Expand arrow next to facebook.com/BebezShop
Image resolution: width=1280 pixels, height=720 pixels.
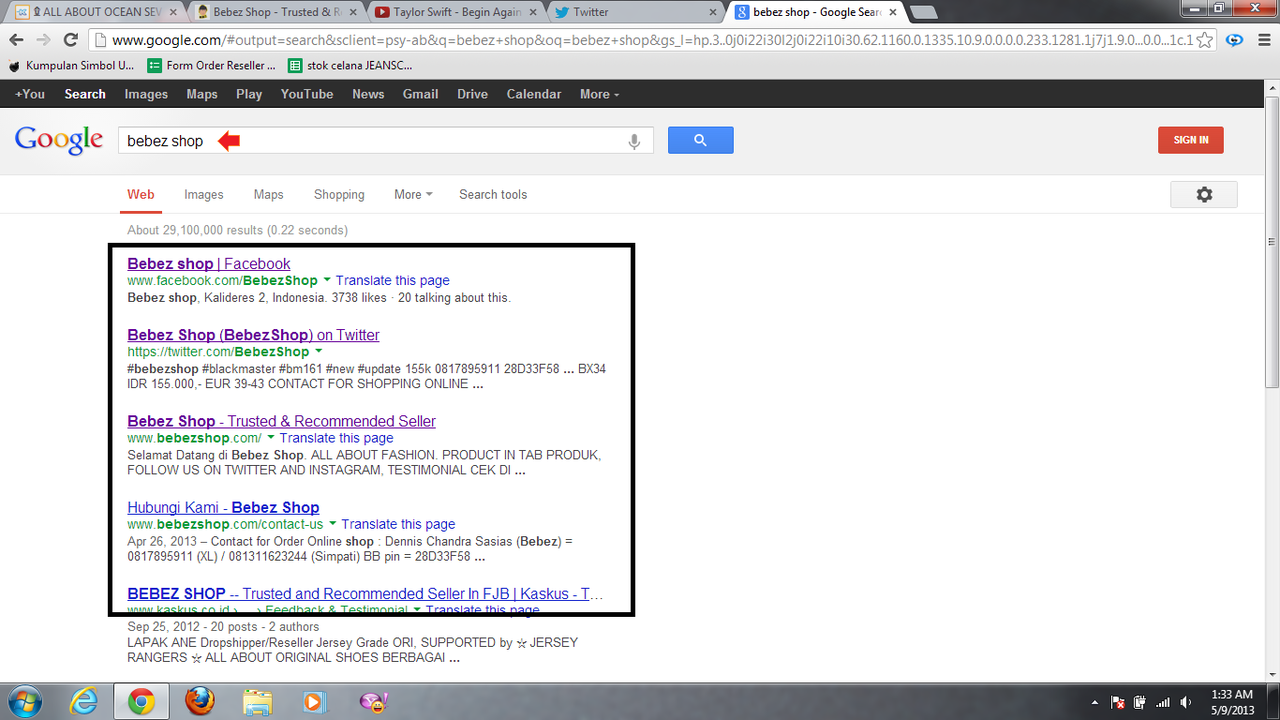pos(327,281)
